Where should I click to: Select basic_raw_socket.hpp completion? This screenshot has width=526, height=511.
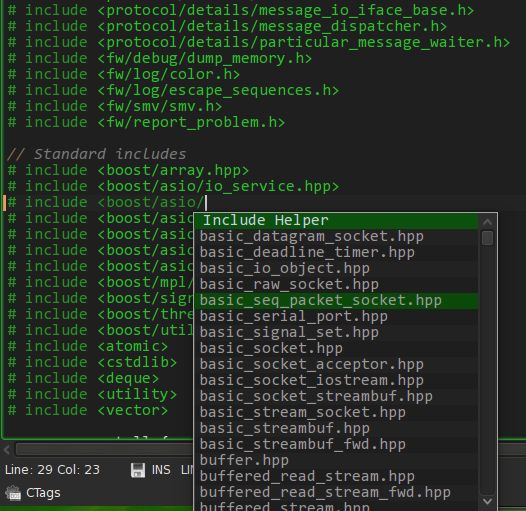[336, 284]
